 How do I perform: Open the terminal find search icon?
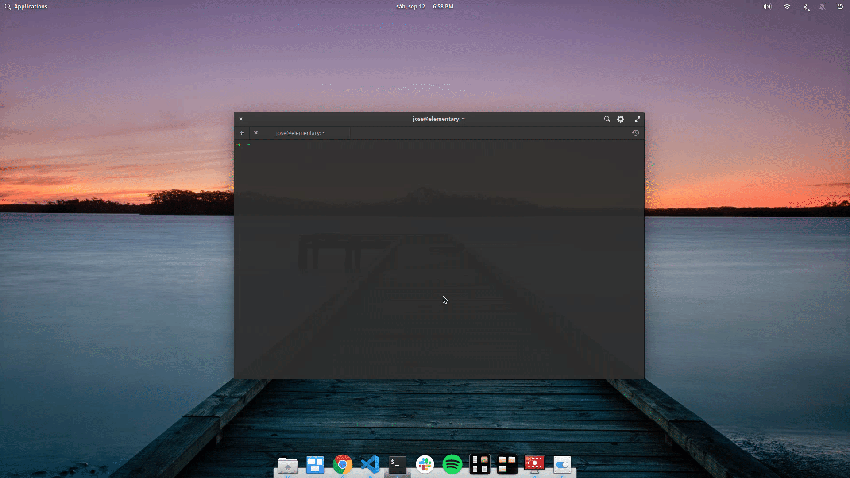tap(607, 119)
